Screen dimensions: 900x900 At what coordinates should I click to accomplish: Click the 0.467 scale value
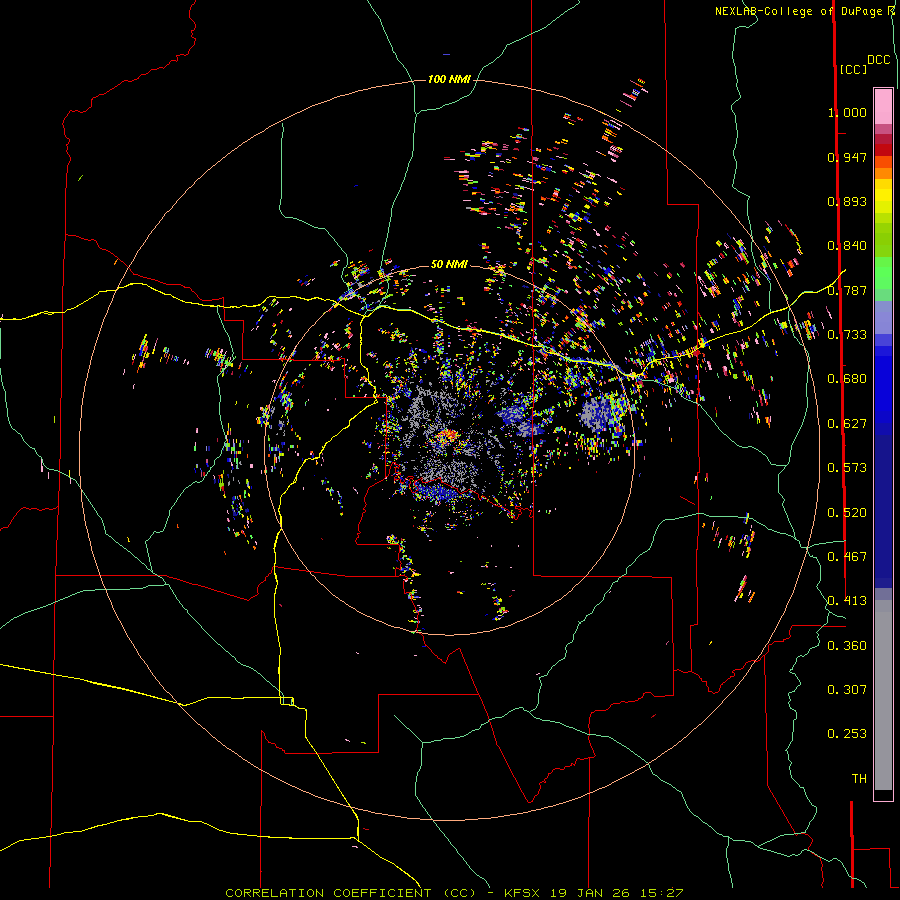pos(847,557)
